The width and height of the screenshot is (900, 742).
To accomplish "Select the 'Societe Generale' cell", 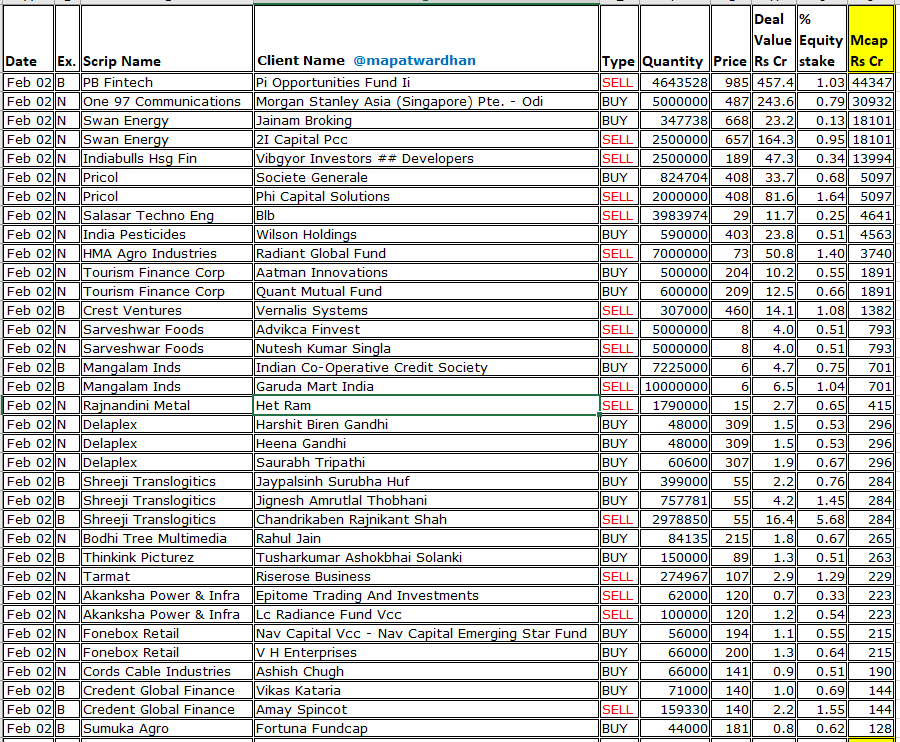I will point(426,177).
